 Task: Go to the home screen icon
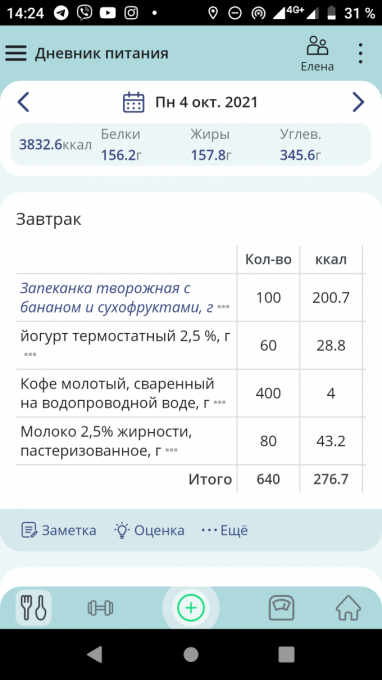(x=349, y=608)
